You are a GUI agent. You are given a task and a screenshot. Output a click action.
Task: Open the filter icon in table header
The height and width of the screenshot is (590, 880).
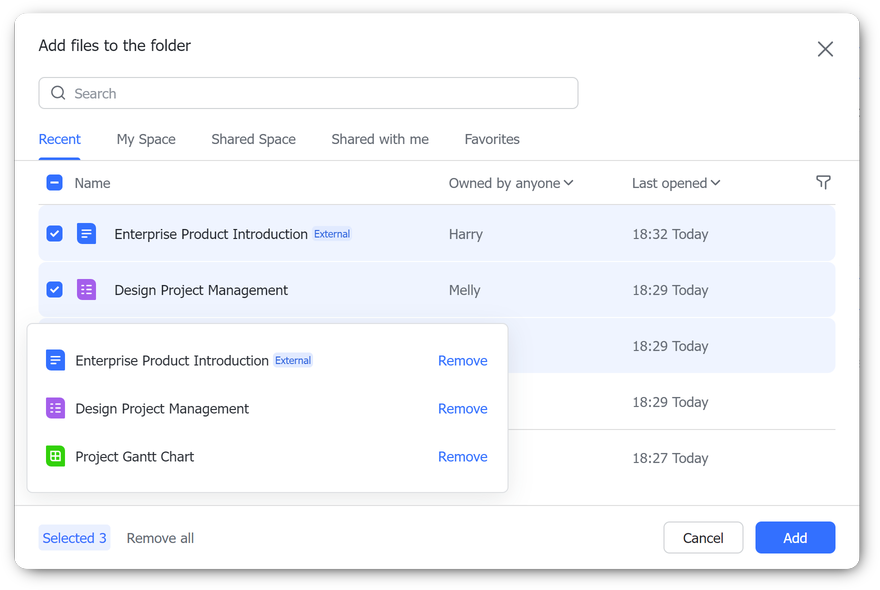coord(823,183)
